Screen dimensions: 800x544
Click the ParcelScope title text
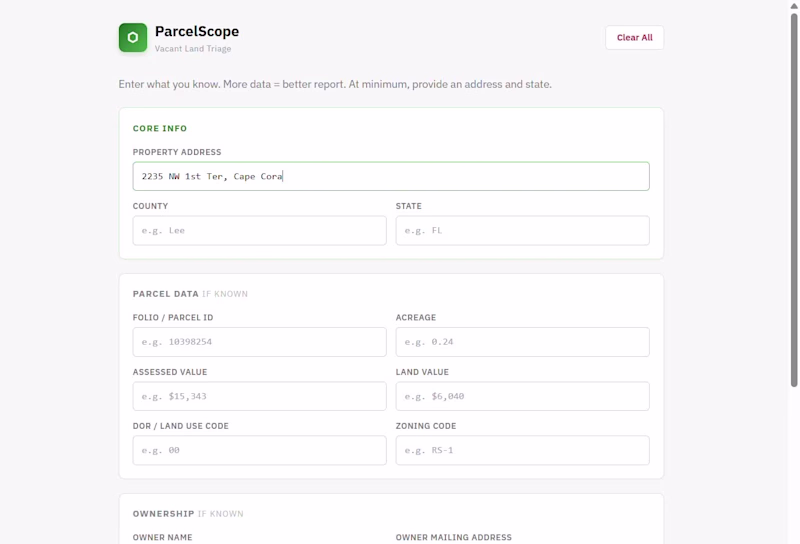[197, 32]
